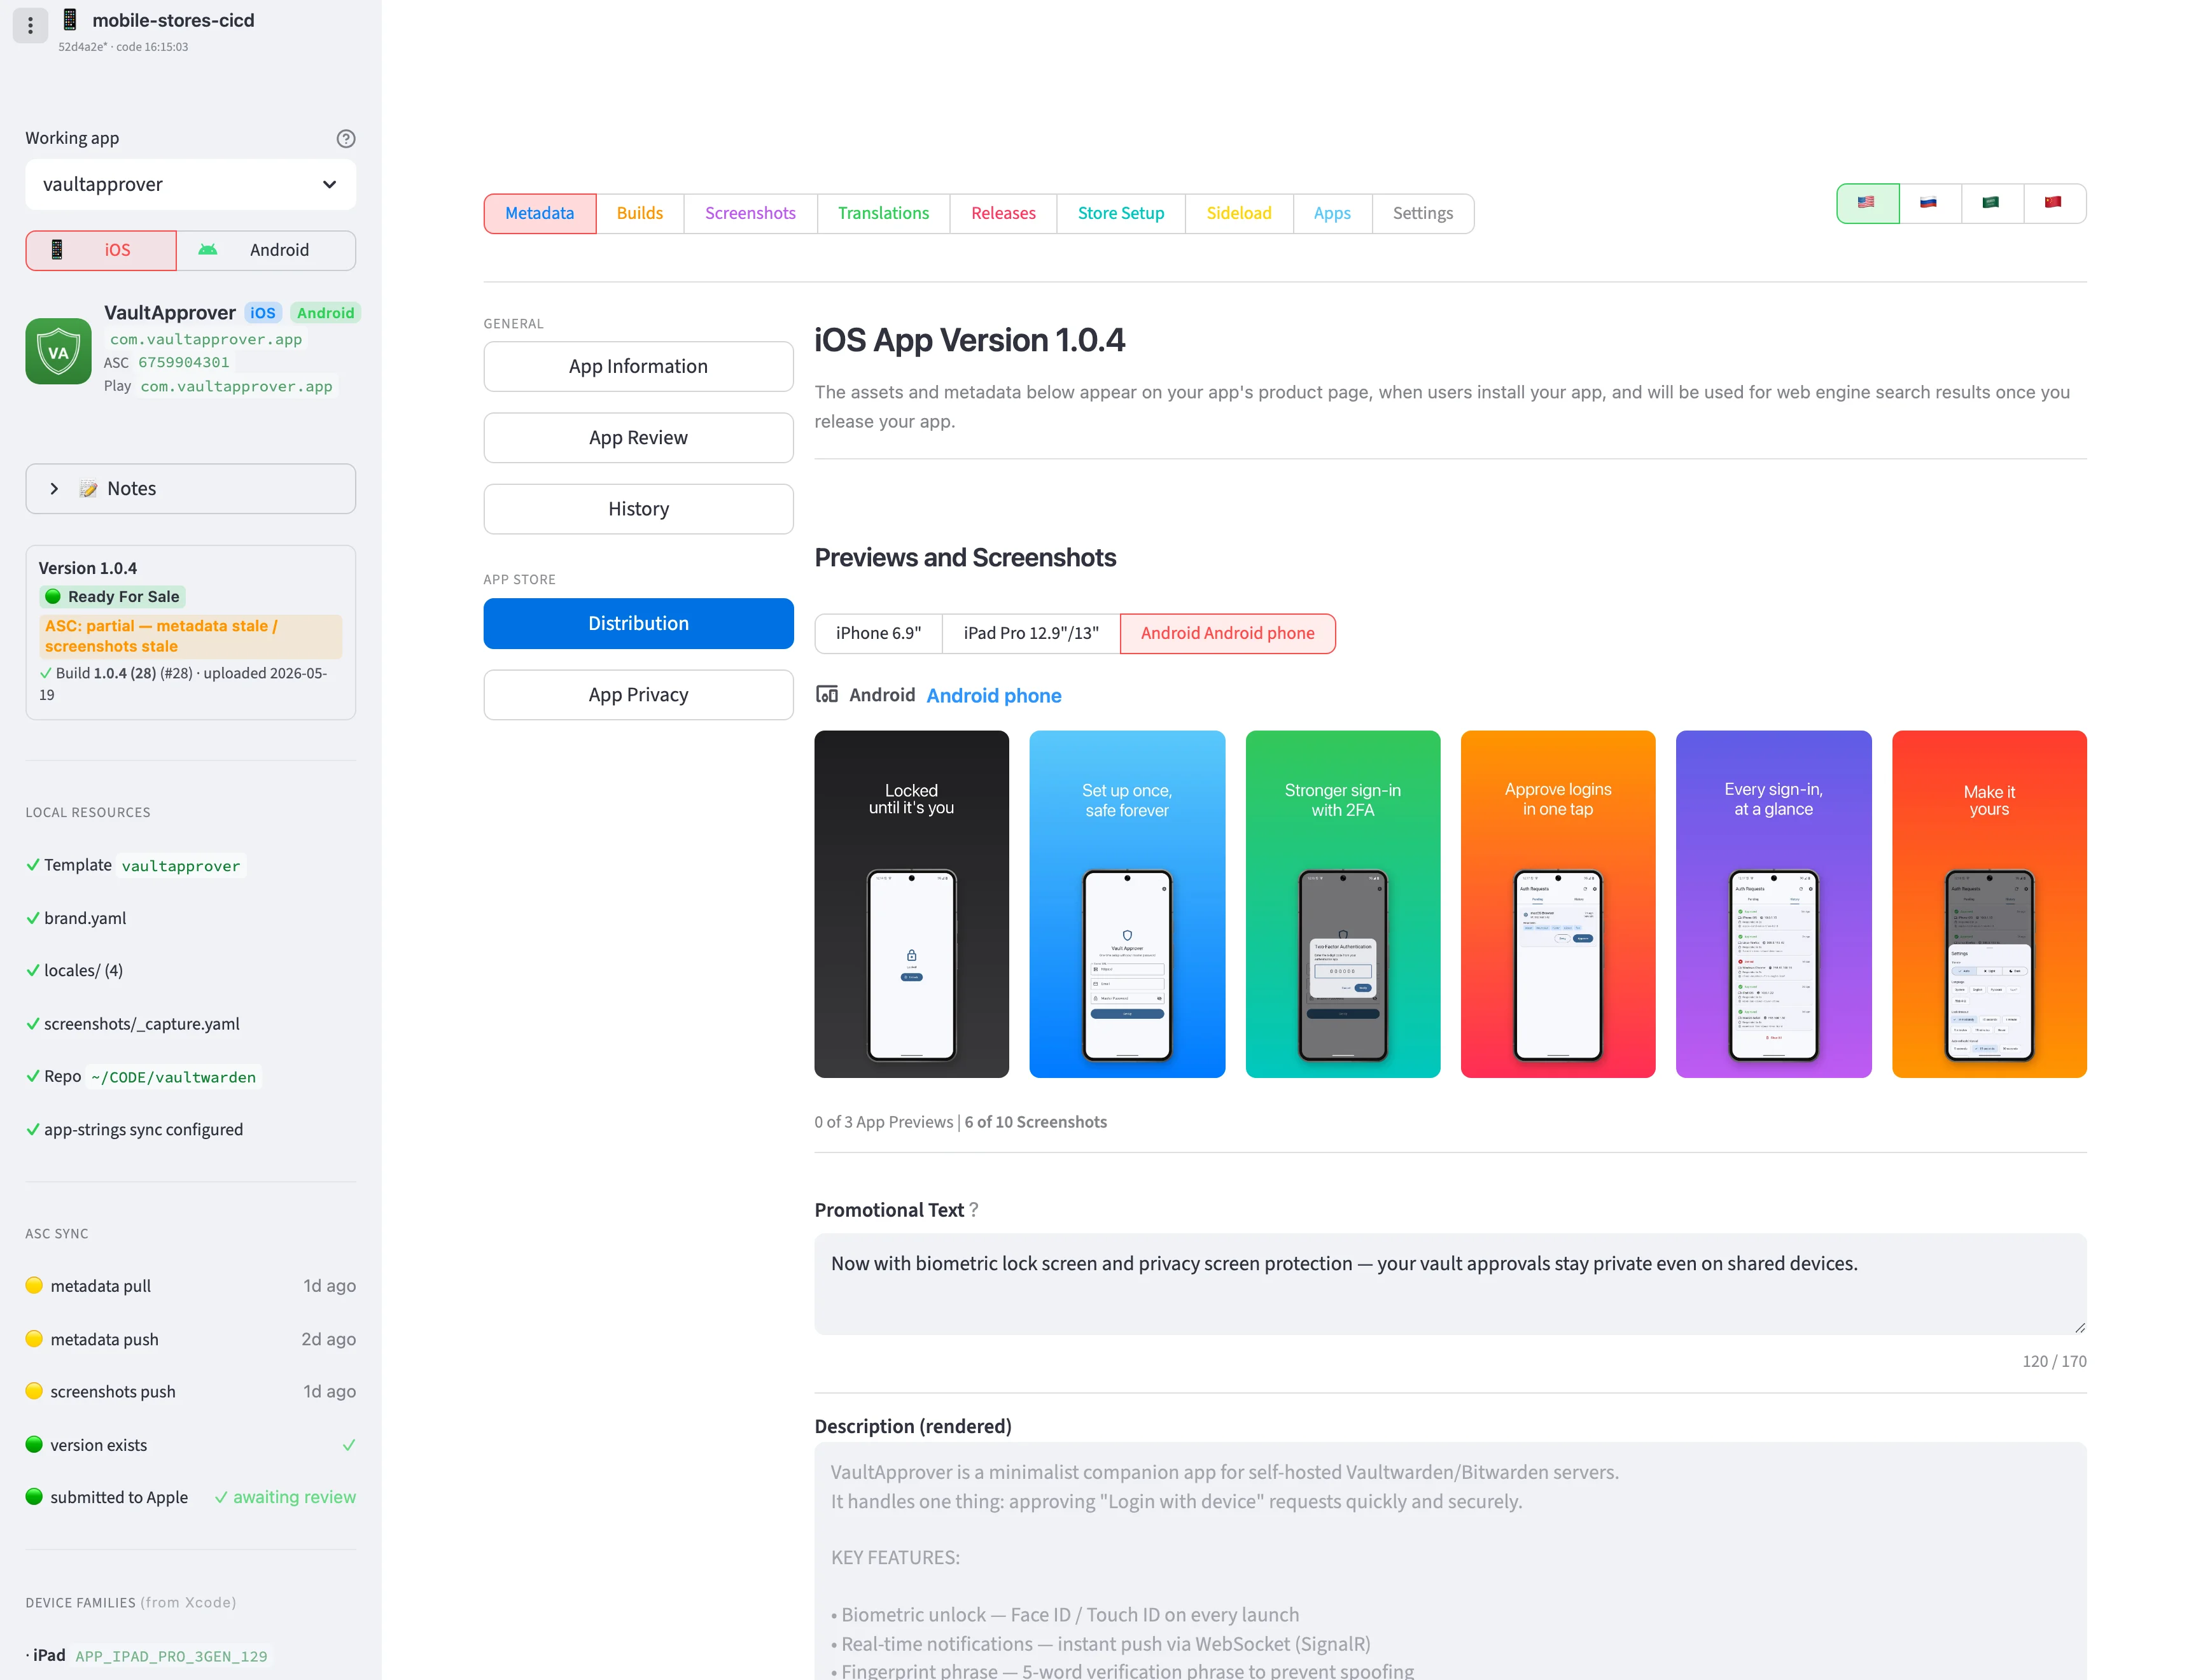This screenshot has width=2189, height=1680.
Task: Click the version exists checkmark
Action: [x=349, y=1445]
